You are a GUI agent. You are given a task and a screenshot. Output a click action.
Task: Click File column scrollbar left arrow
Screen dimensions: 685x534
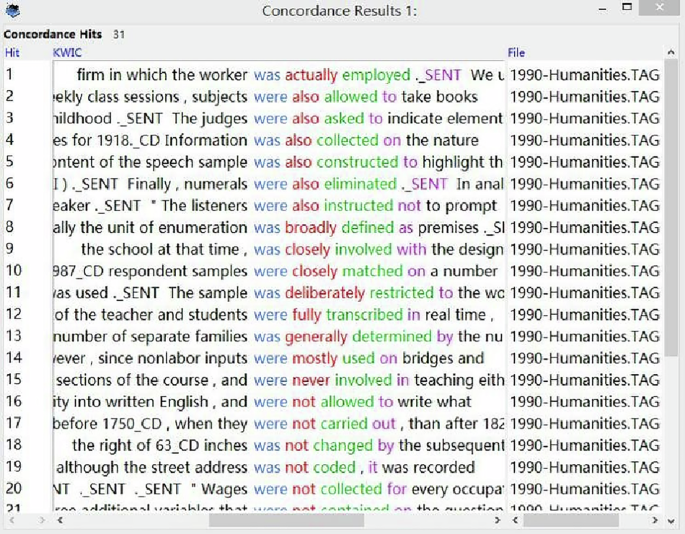tap(515, 520)
